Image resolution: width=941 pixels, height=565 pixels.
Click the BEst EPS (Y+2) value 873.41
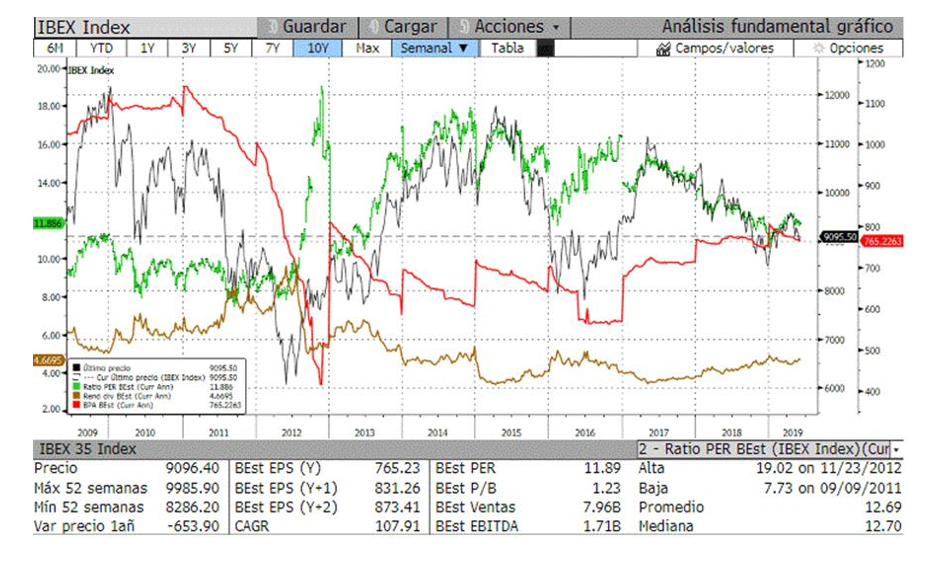(398, 507)
